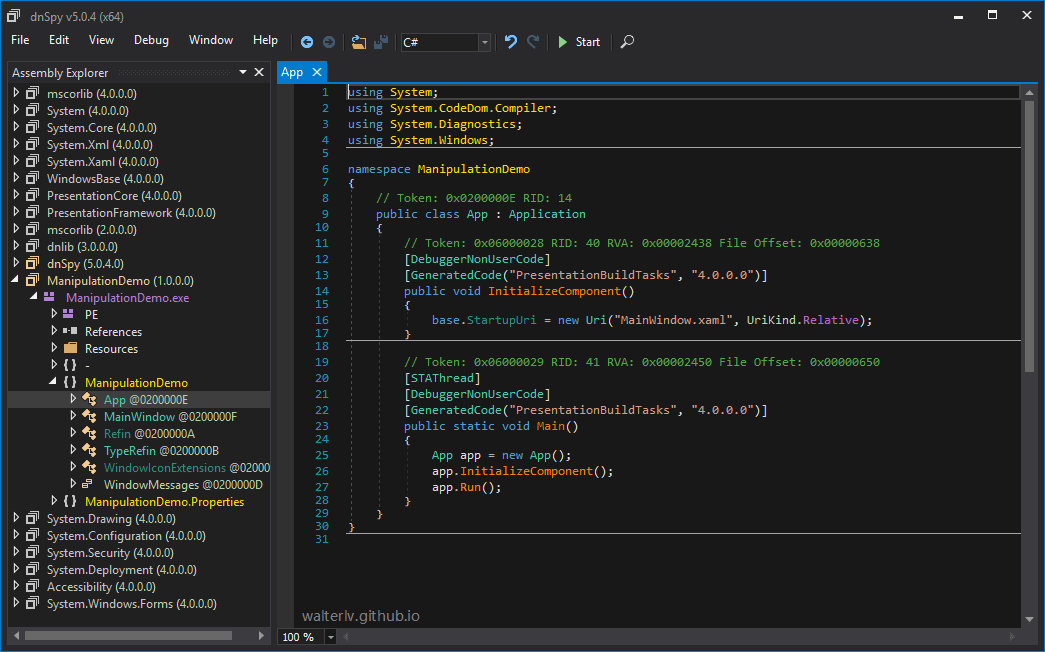Viewport: 1045px width, 652px height.
Task: Click the Resources folder icon
Action: pos(71,348)
